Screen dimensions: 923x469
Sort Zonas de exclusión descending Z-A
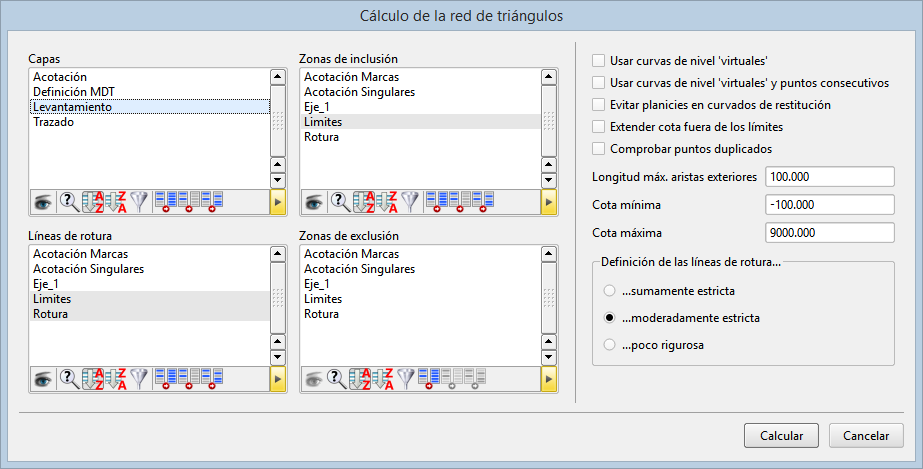pos(383,379)
